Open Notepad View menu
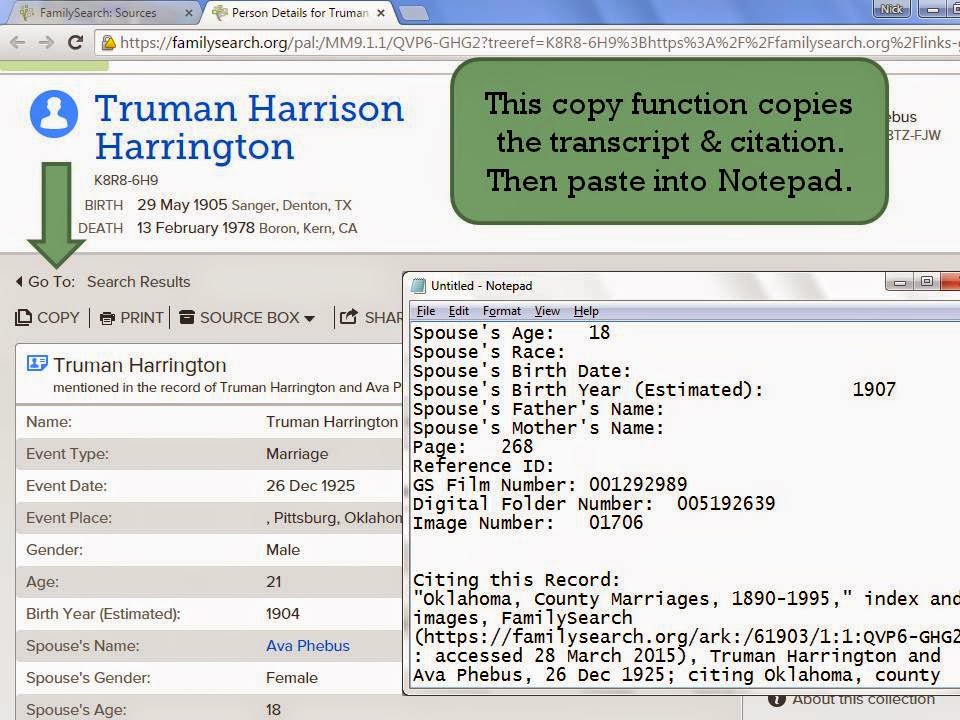 tap(547, 311)
